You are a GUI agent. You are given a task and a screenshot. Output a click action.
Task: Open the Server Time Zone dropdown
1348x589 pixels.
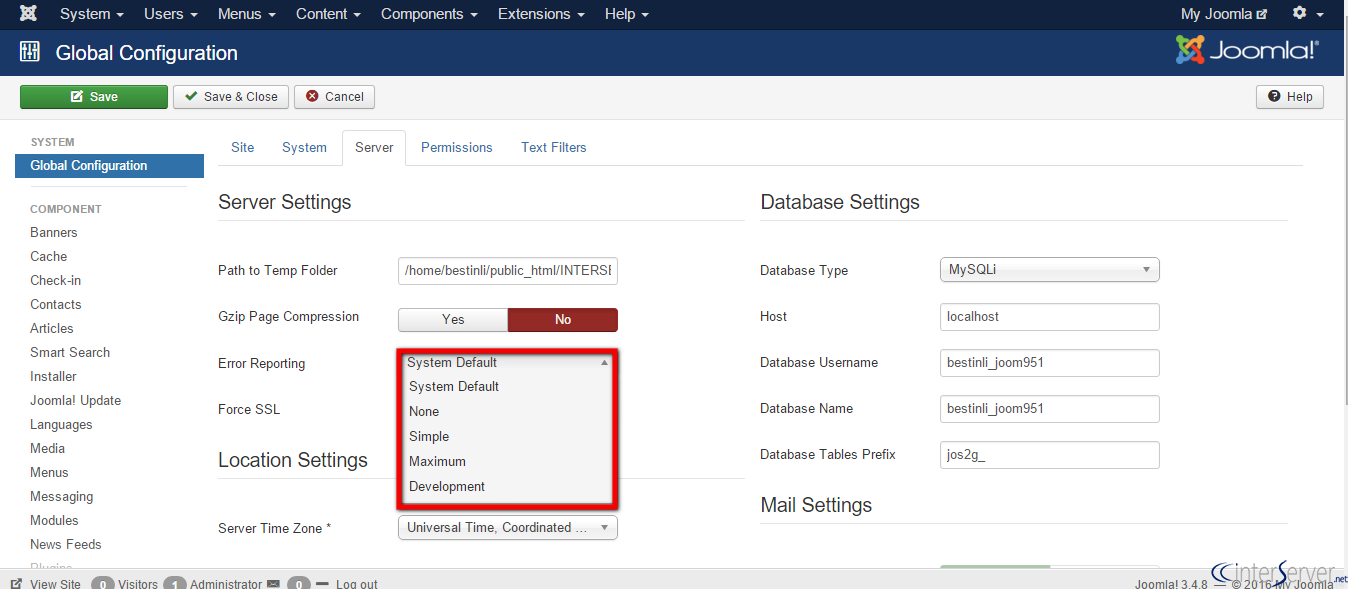(x=508, y=527)
